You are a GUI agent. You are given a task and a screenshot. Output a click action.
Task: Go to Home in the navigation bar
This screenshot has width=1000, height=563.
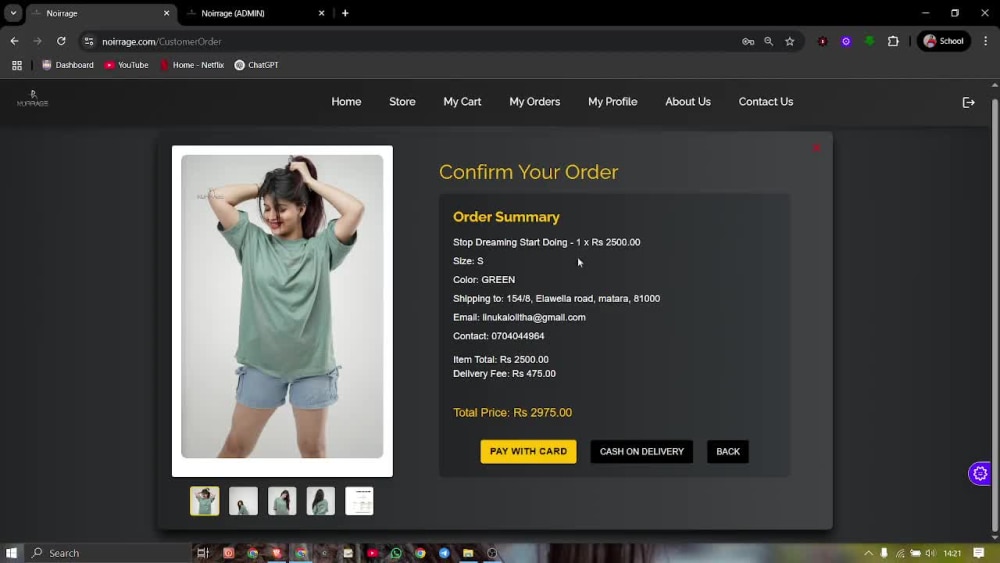click(x=346, y=102)
